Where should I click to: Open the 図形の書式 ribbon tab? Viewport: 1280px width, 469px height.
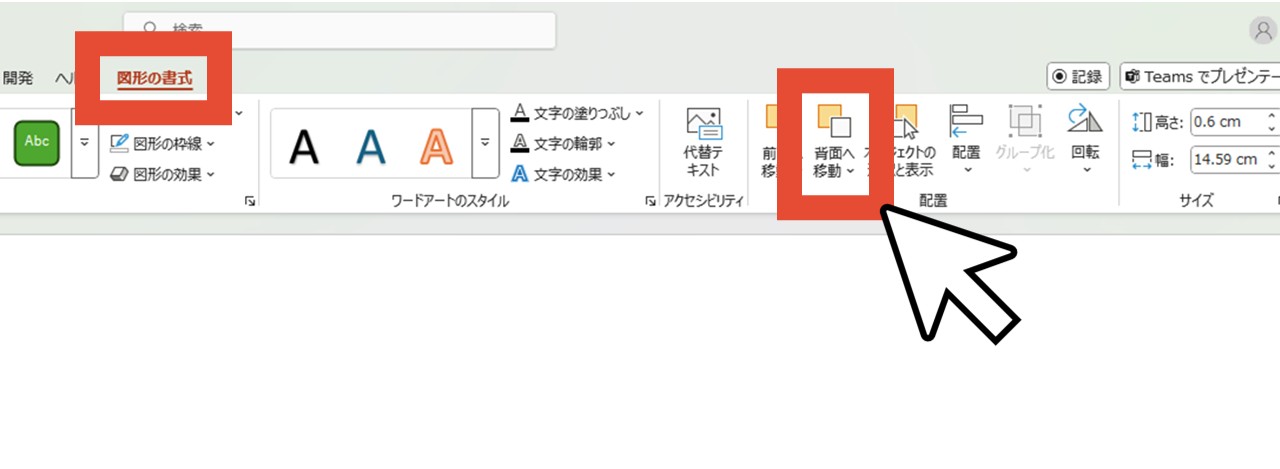(x=154, y=77)
